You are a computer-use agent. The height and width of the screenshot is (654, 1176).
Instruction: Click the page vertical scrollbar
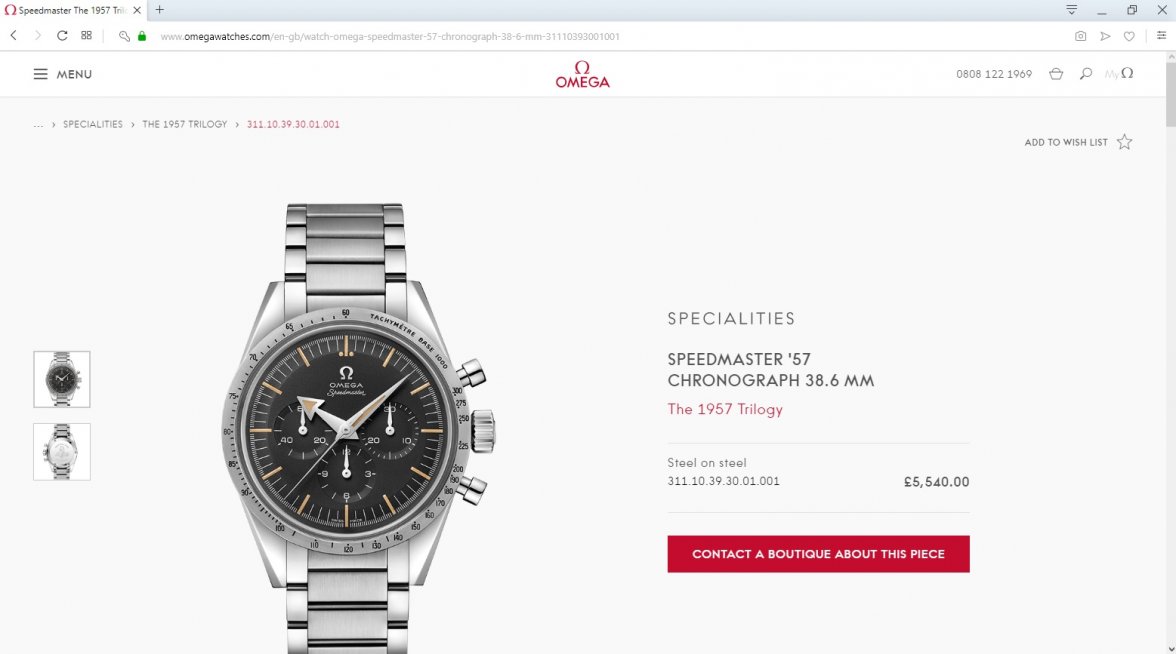coord(1171,352)
